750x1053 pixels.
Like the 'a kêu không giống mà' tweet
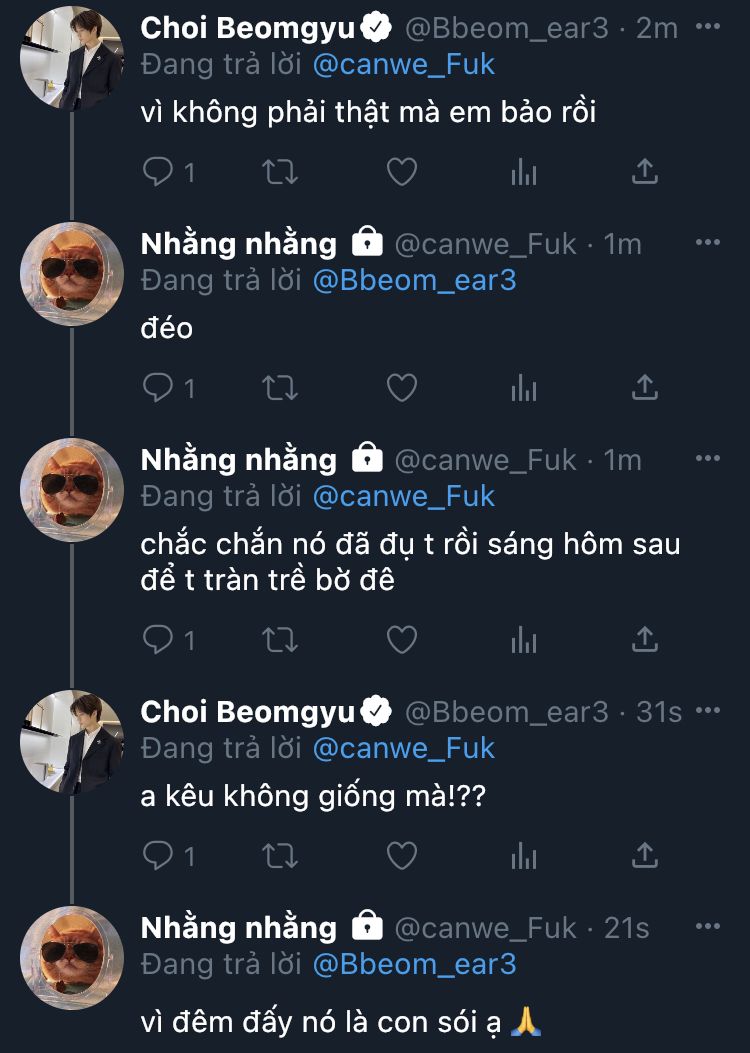(x=401, y=856)
